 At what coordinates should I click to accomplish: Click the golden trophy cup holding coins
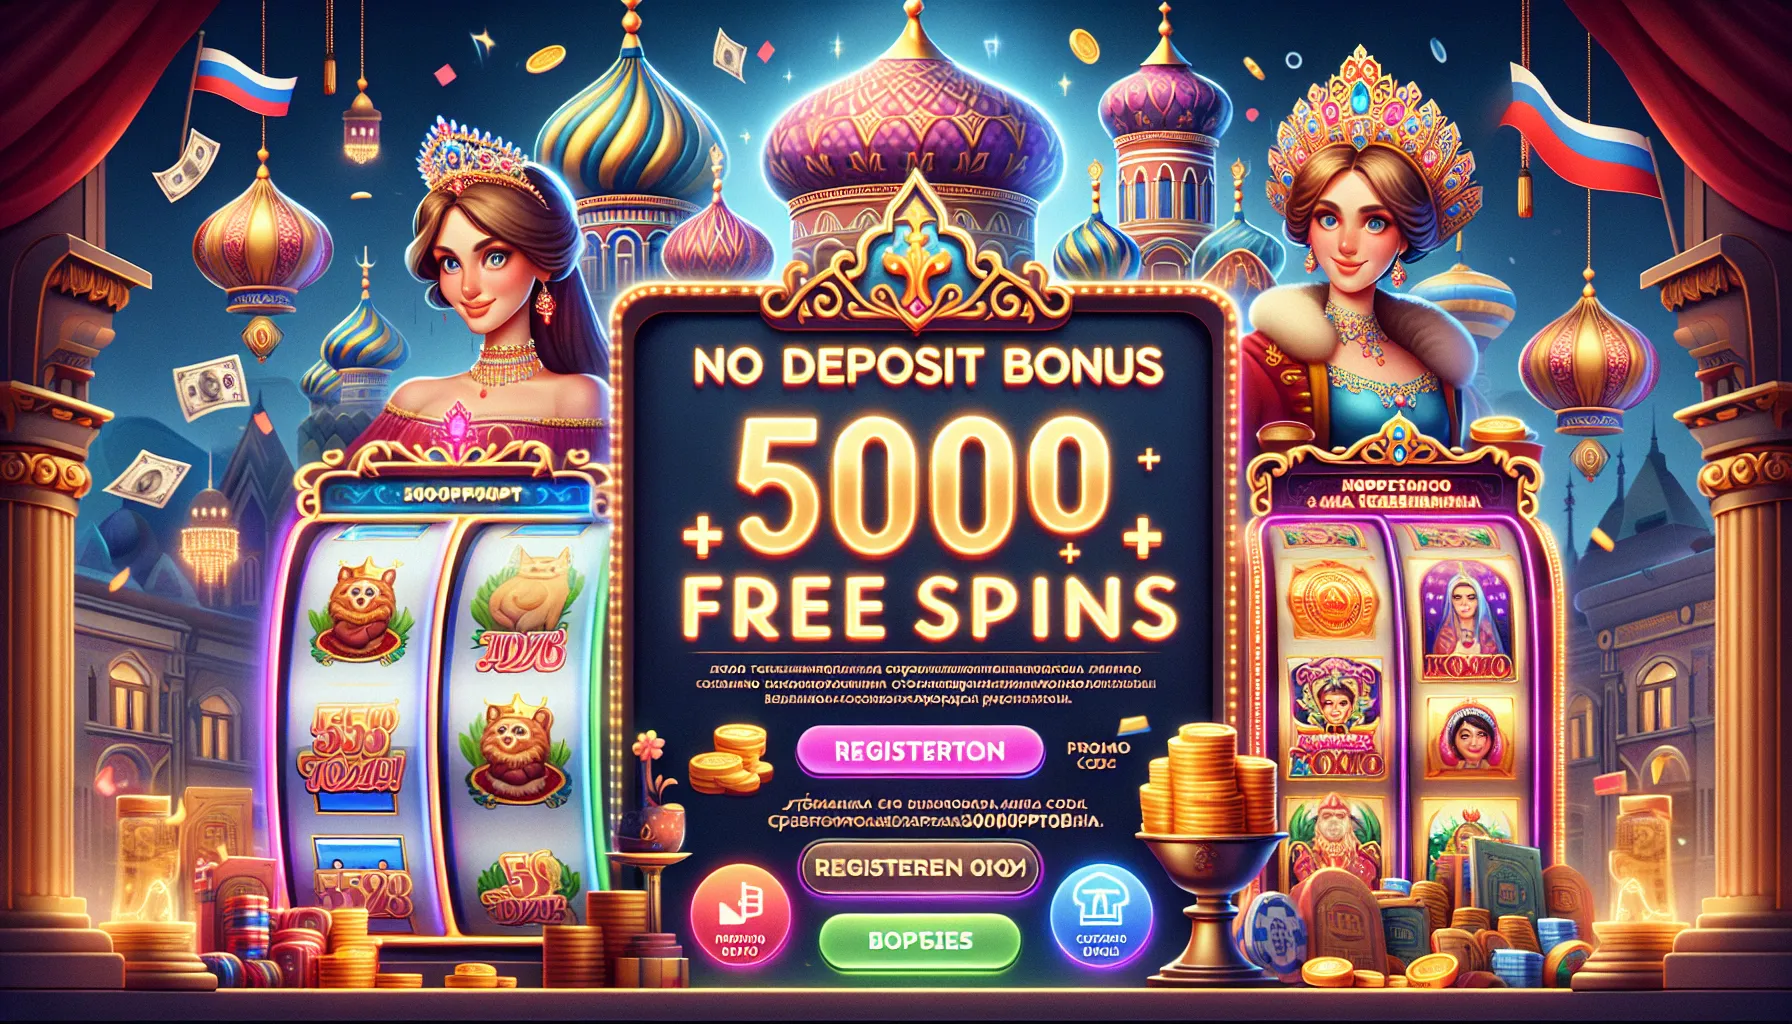[1210, 849]
